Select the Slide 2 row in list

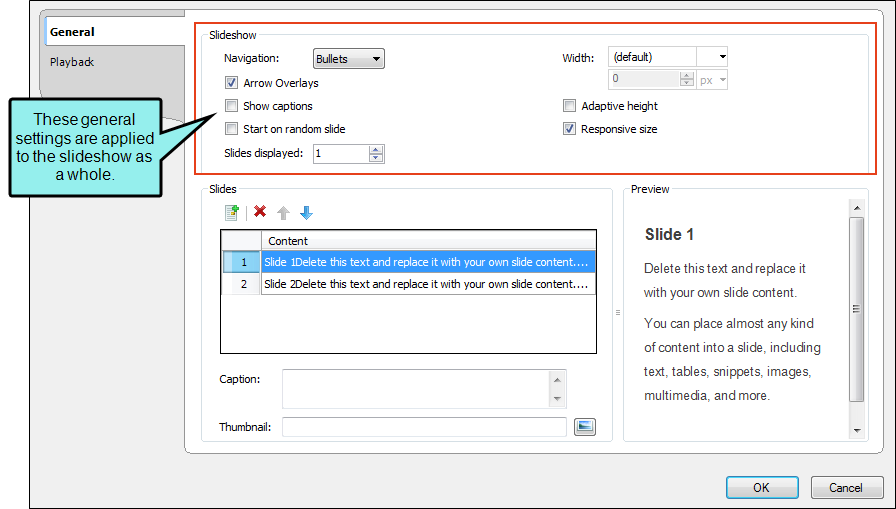[409, 284]
